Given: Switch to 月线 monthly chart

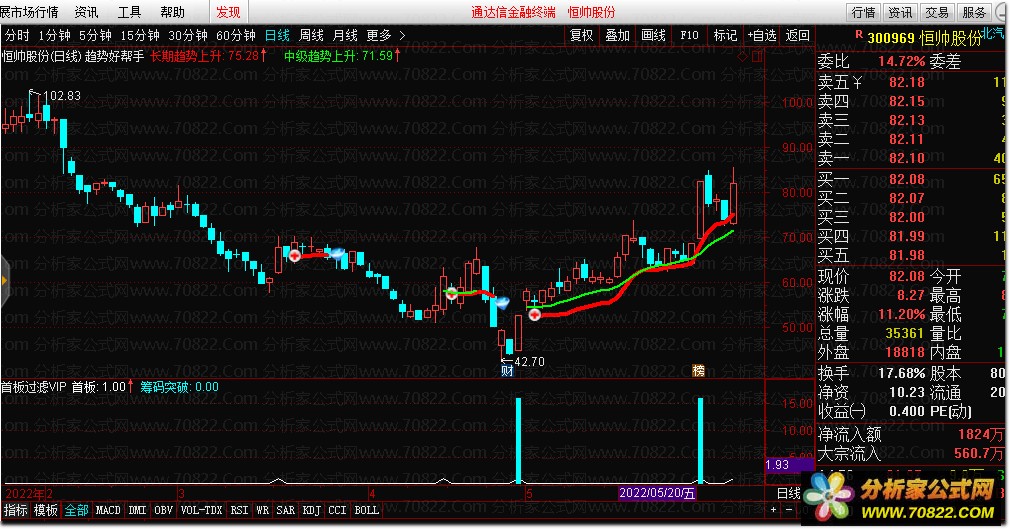Looking at the screenshot, I should (345, 35).
